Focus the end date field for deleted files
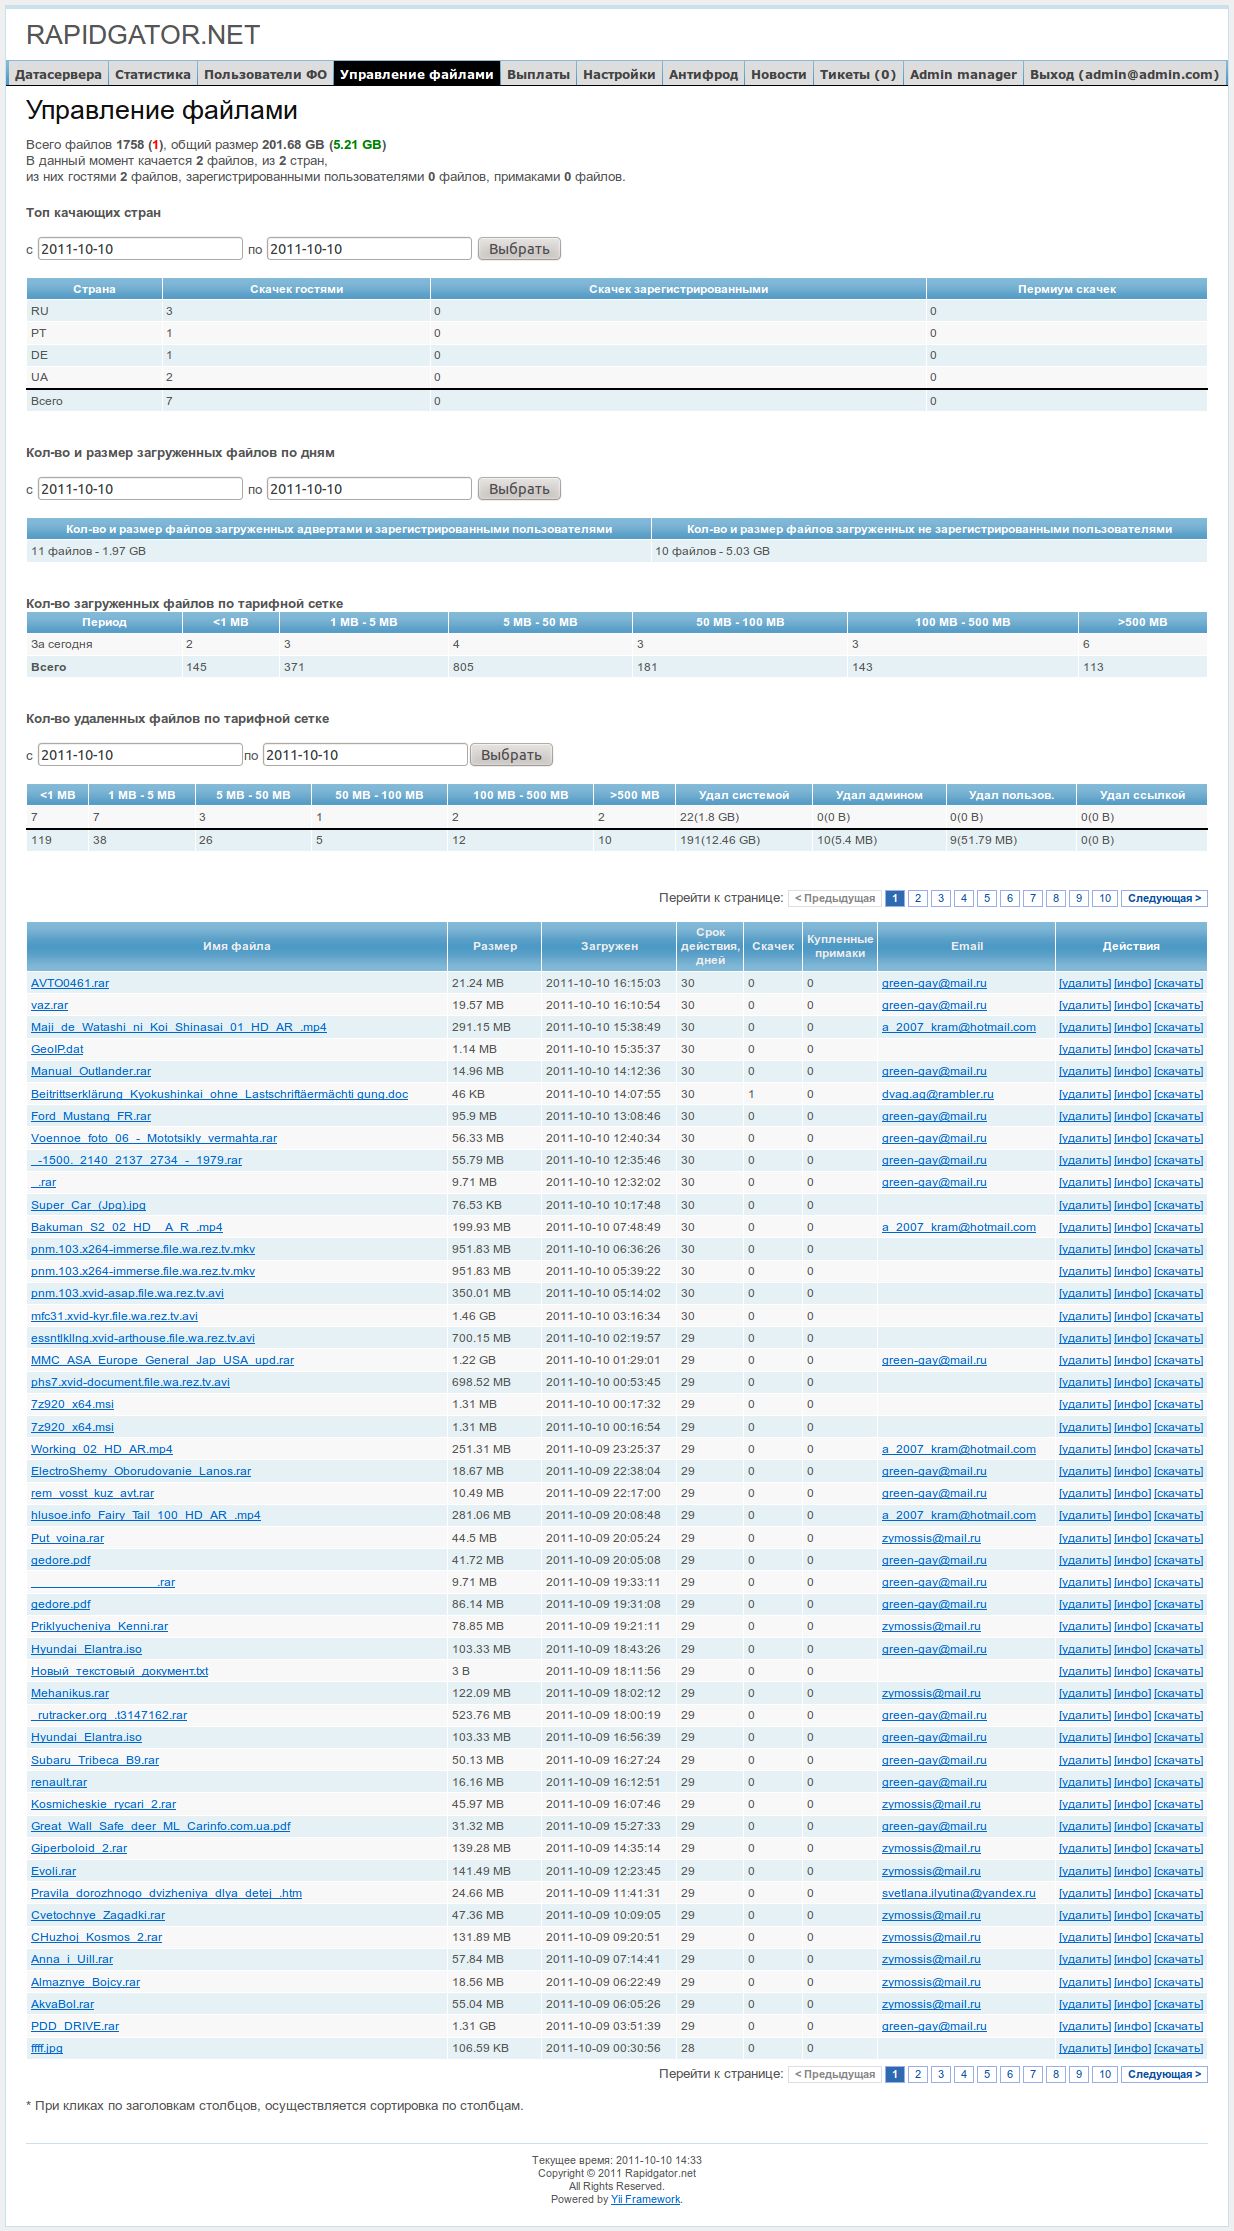 [x=365, y=755]
